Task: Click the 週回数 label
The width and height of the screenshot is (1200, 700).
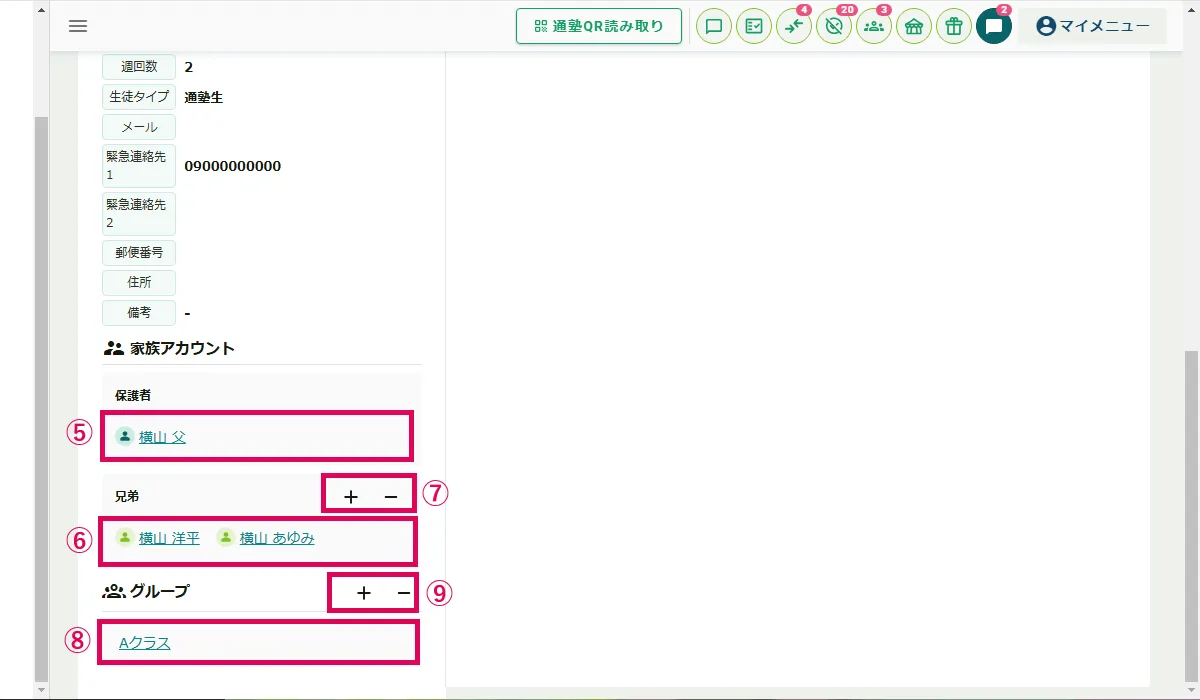Action: coord(139,67)
